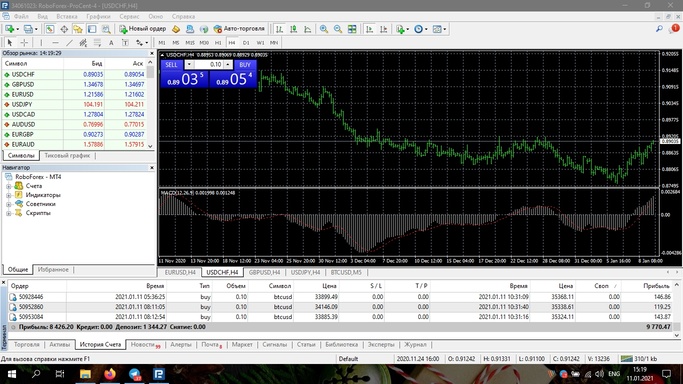Open the Profiles toolbar icon
The image size is (683, 384).
[29, 29]
